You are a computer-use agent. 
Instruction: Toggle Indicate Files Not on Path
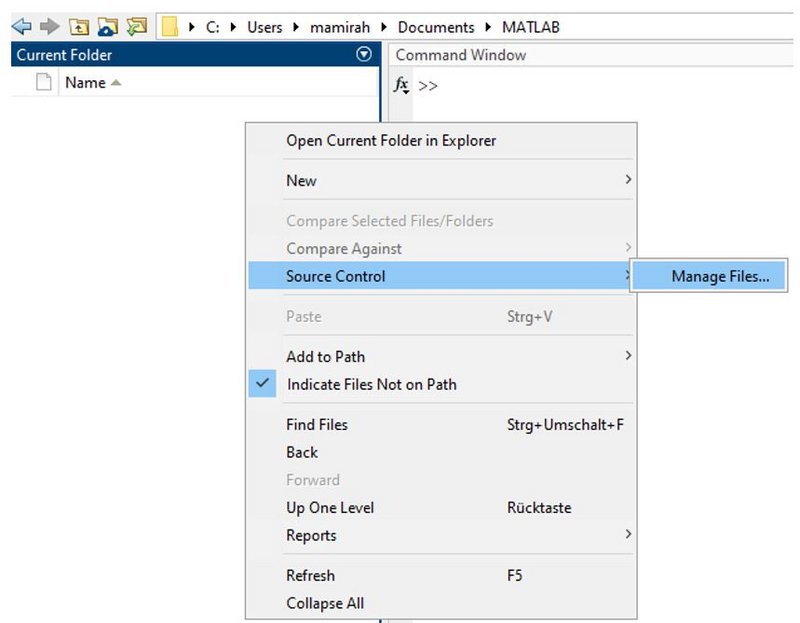point(371,384)
